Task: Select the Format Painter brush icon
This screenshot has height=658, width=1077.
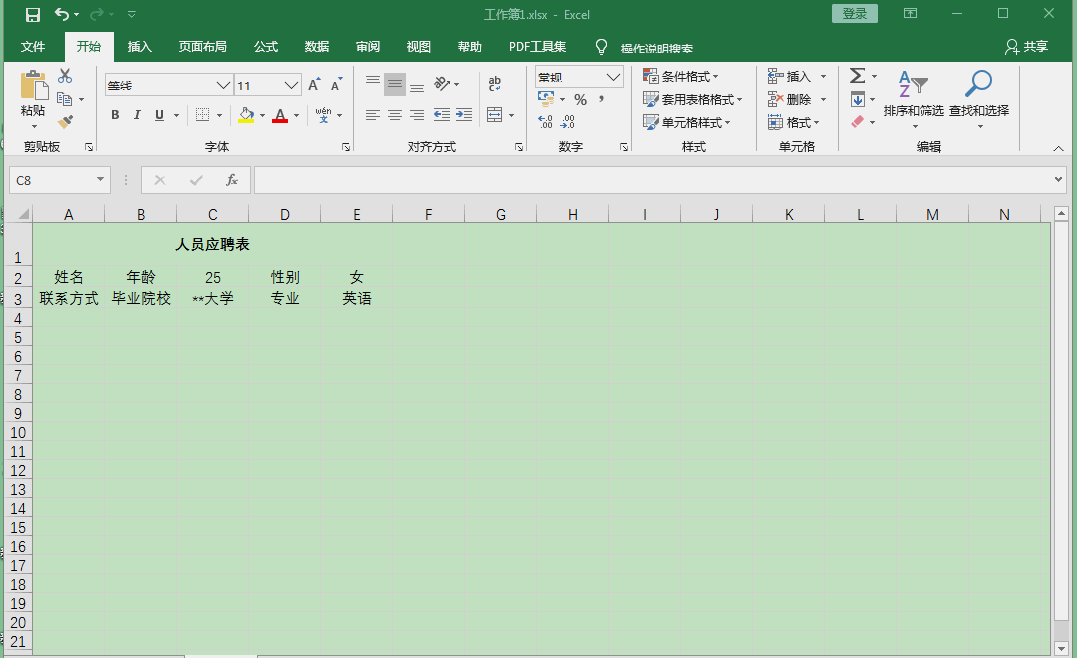Action: pos(65,122)
